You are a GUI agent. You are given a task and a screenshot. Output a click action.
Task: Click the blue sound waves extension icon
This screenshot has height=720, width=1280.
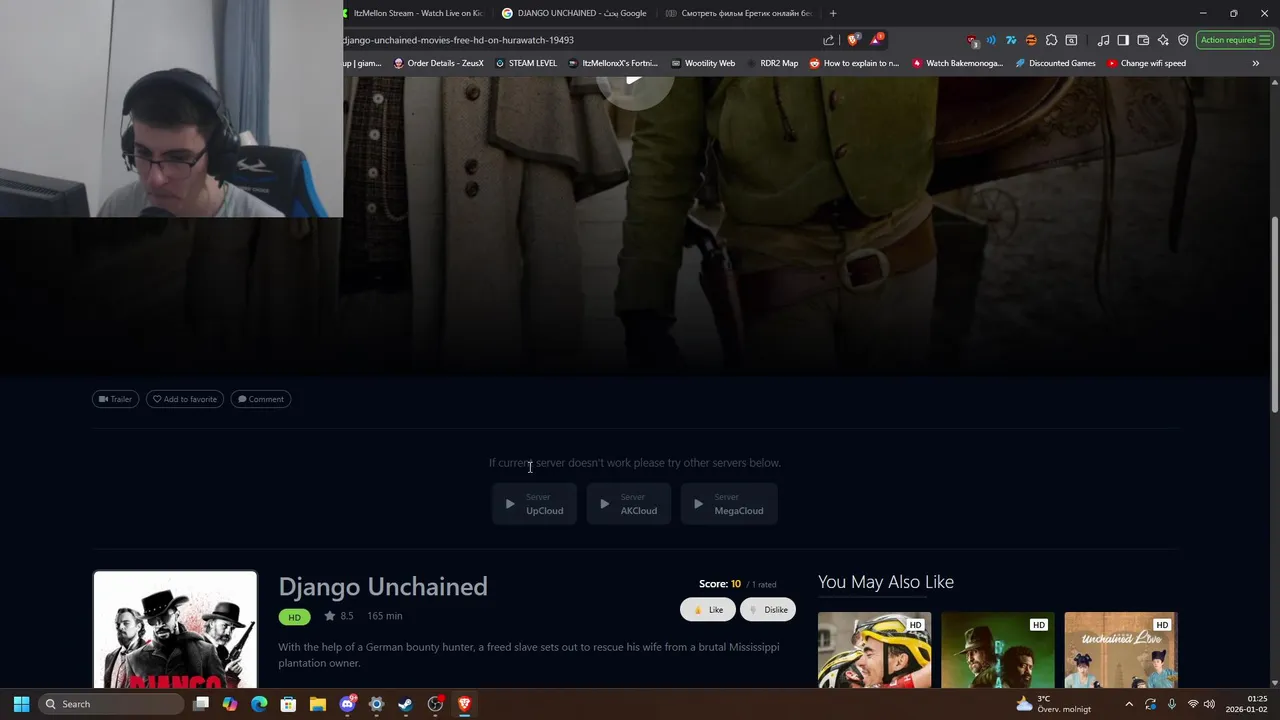click(x=991, y=40)
